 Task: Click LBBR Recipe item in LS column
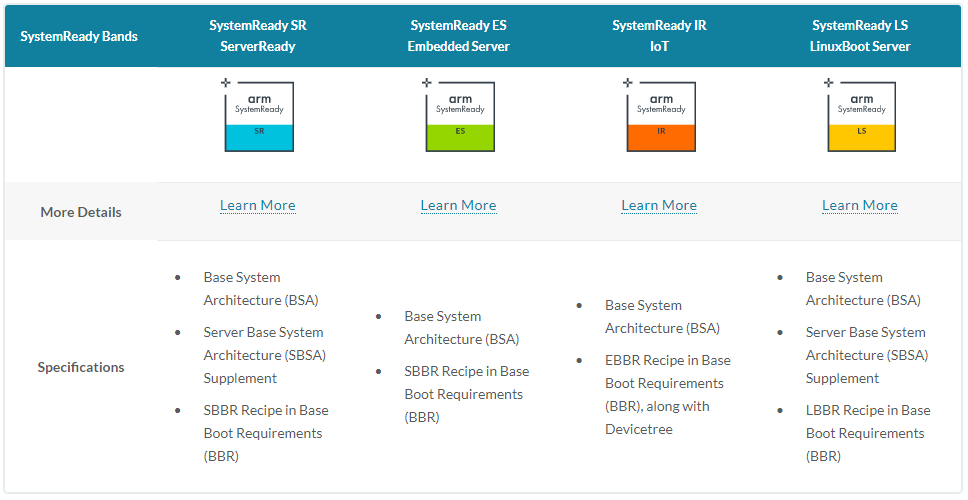(868, 433)
